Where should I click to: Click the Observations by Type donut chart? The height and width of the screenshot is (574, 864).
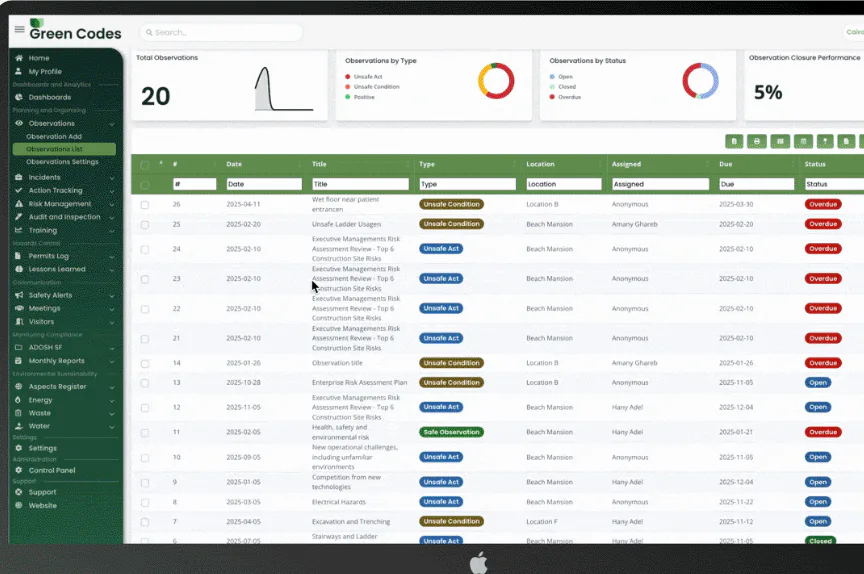tap(496, 81)
